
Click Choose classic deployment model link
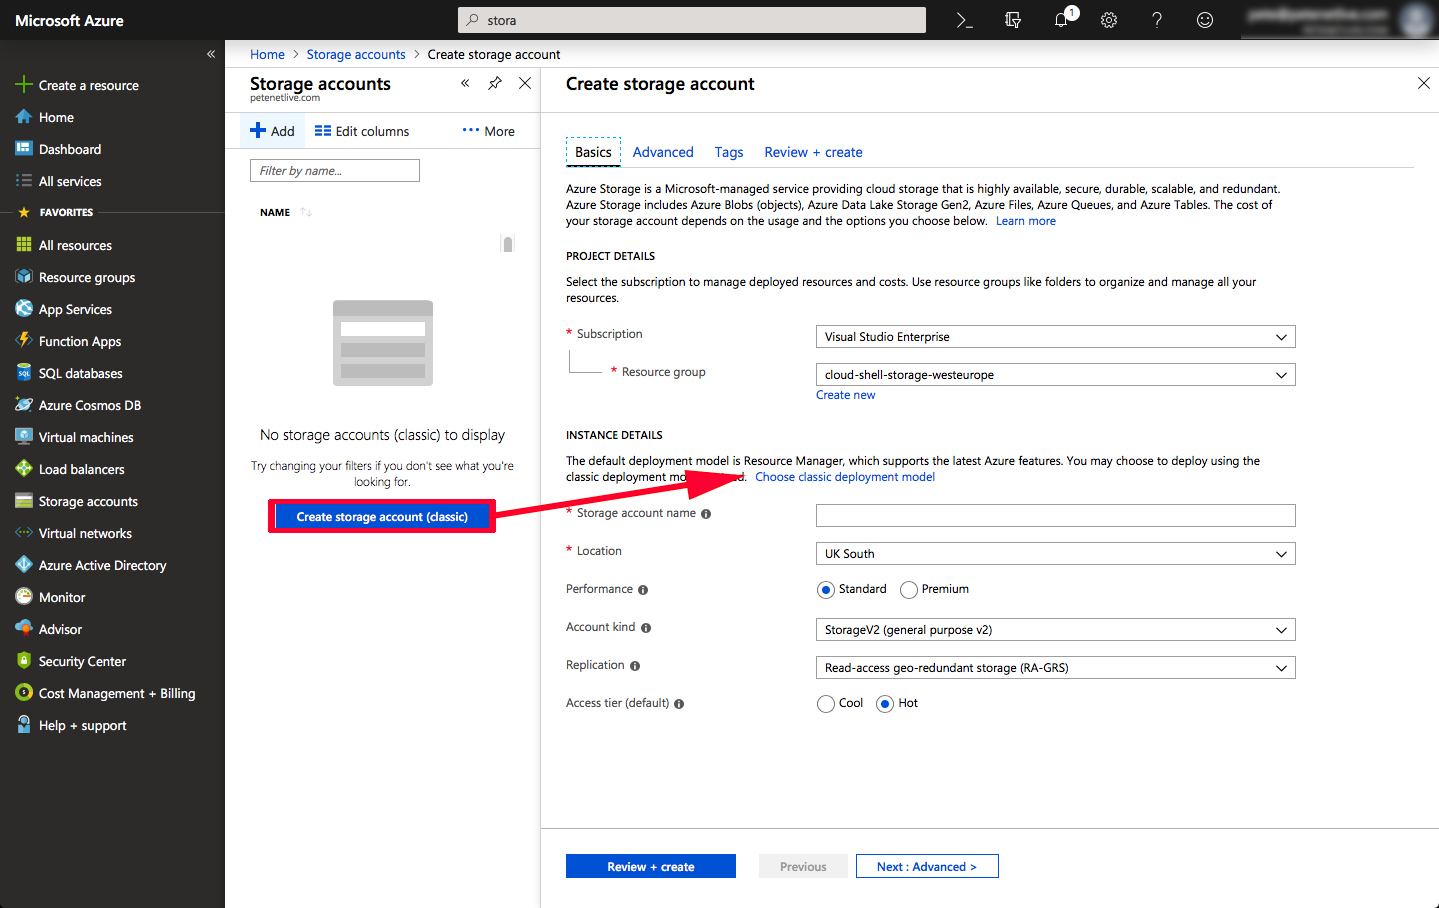tap(845, 477)
